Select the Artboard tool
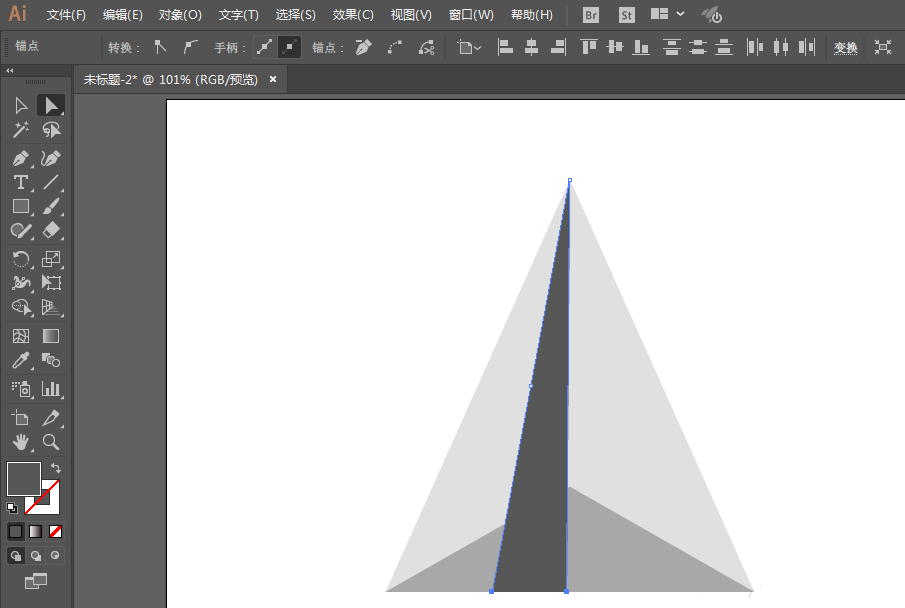This screenshot has width=905, height=608. (21, 417)
